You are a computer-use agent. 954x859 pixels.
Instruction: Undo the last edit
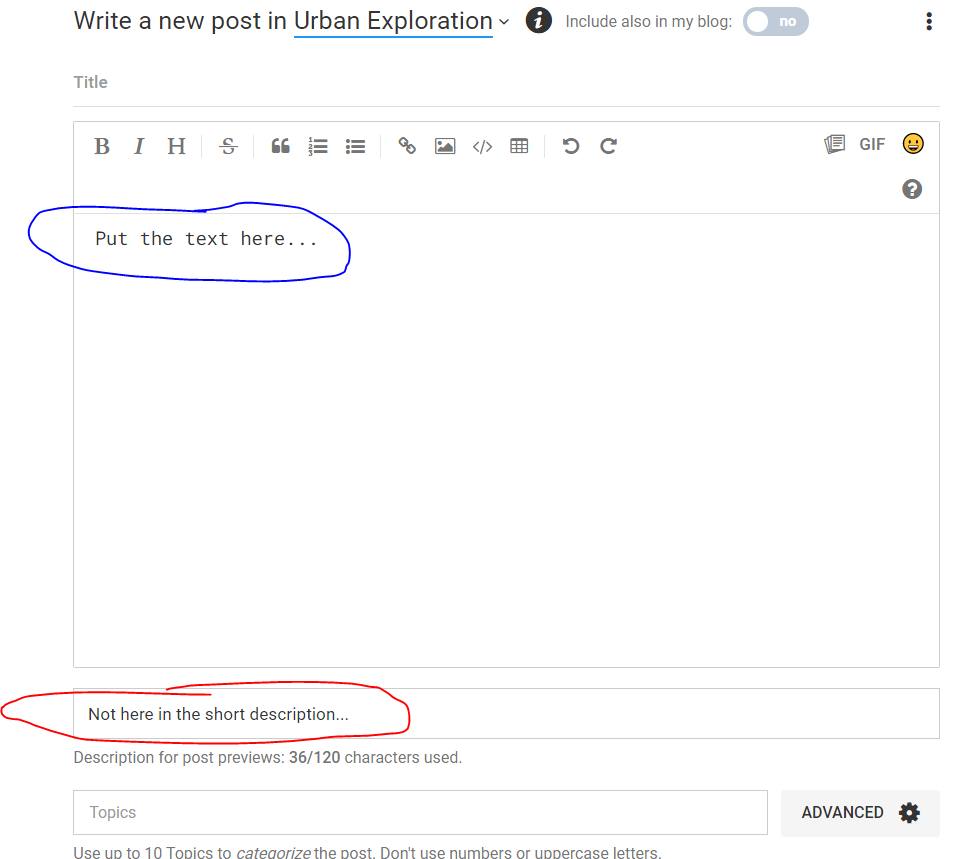coord(571,146)
